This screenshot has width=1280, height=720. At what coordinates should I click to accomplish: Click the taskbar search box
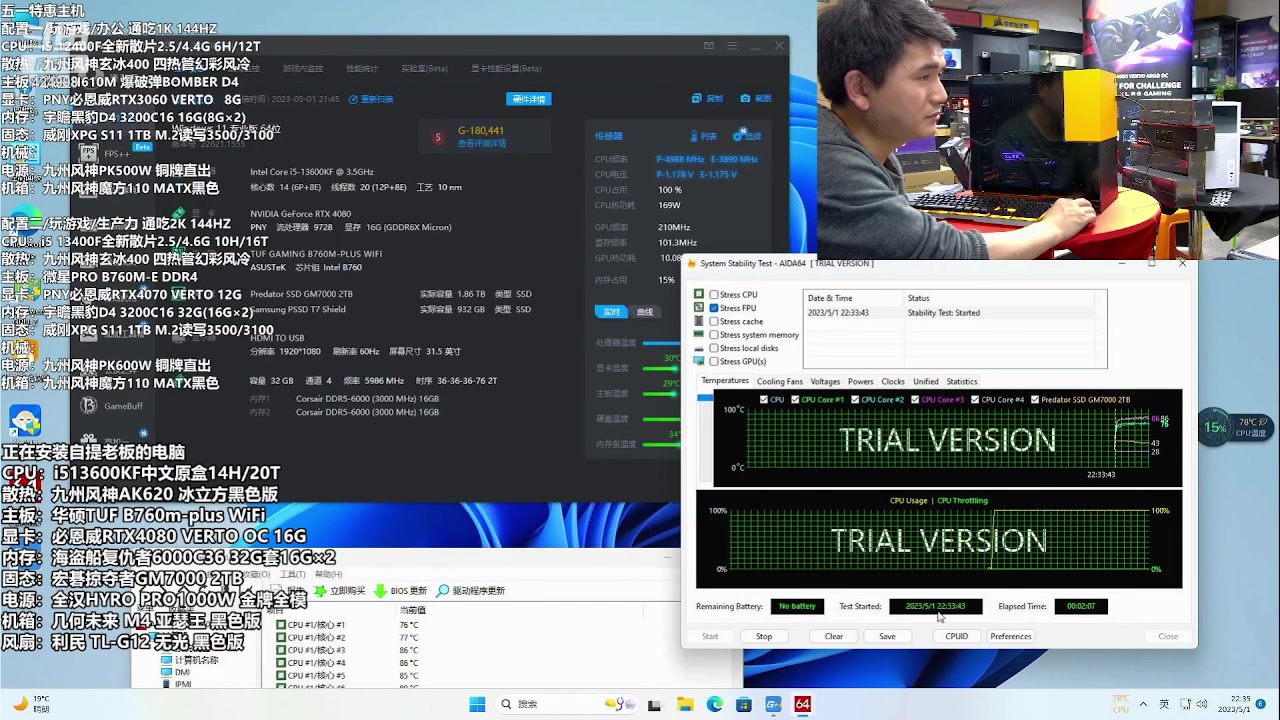pos(568,704)
